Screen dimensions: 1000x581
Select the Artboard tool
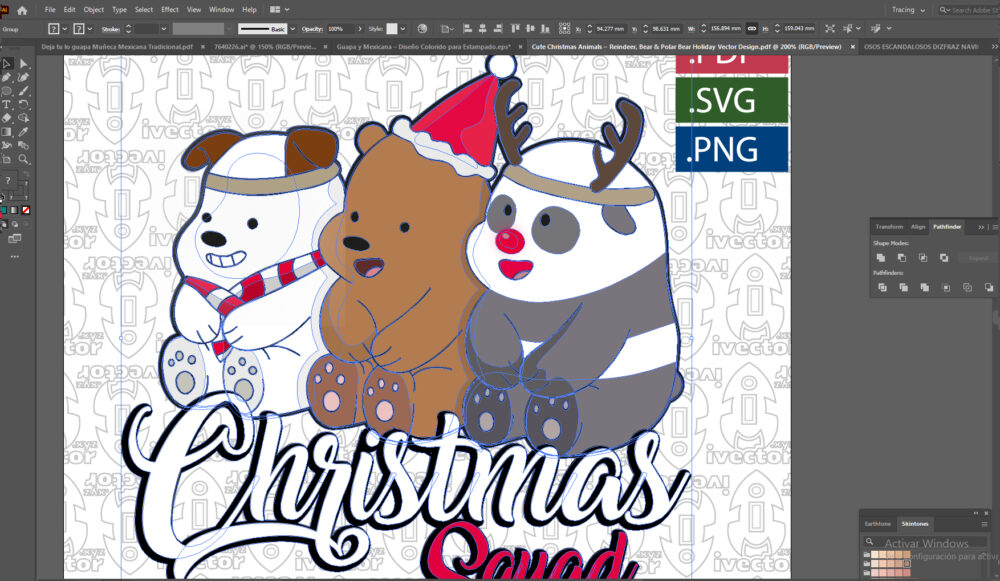[7, 159]
